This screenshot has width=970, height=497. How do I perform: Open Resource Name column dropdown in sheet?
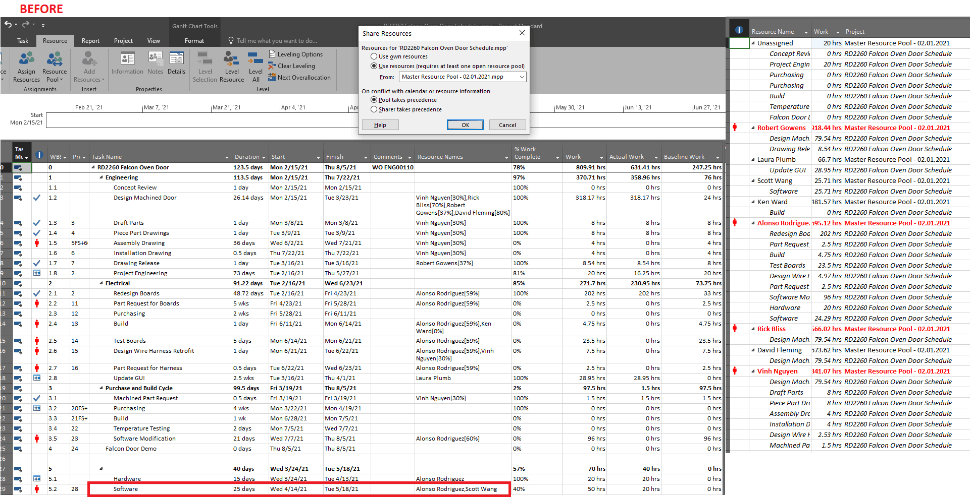coord(805,32)
